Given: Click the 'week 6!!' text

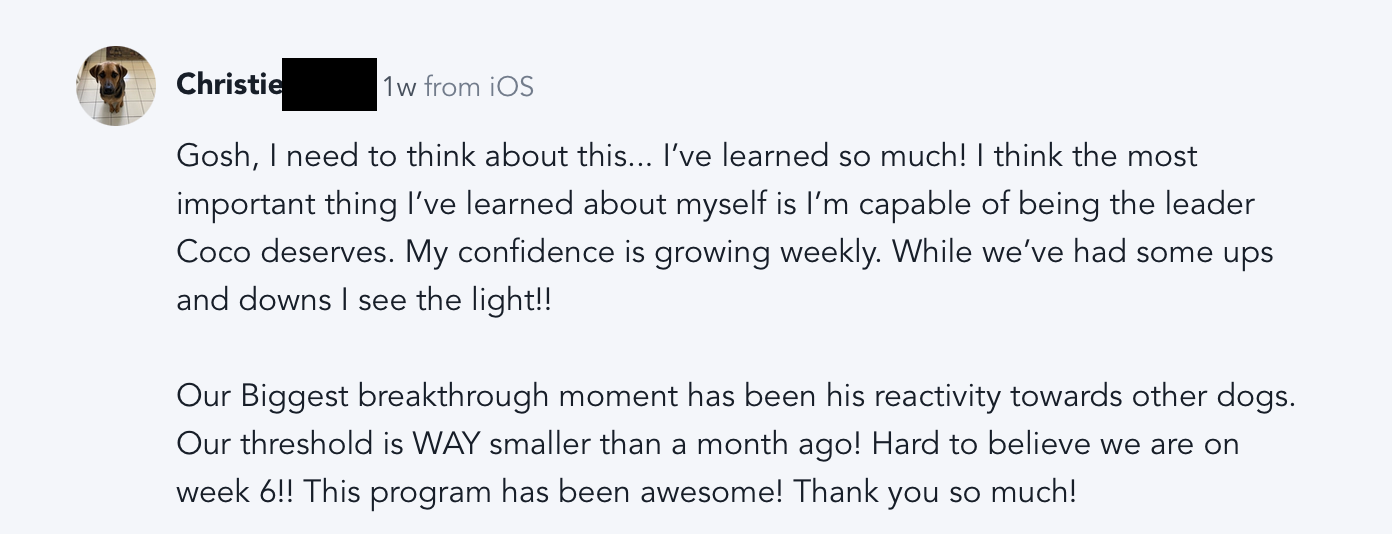Looking at the screenshot, I should click(x=234, y=492).
